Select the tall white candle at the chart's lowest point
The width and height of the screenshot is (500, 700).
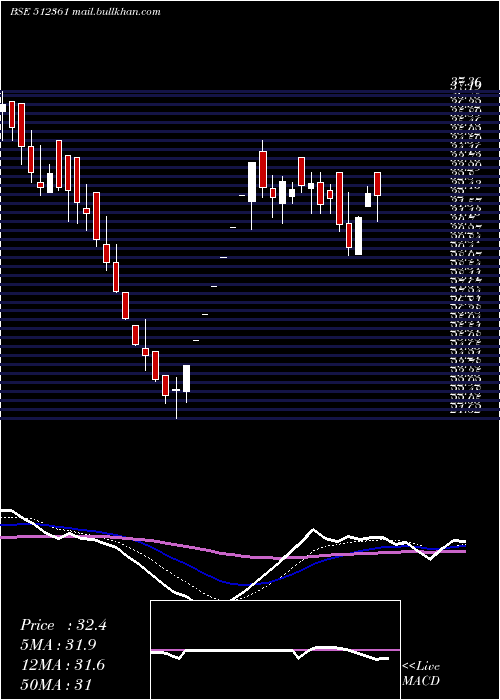coord(186,379)
